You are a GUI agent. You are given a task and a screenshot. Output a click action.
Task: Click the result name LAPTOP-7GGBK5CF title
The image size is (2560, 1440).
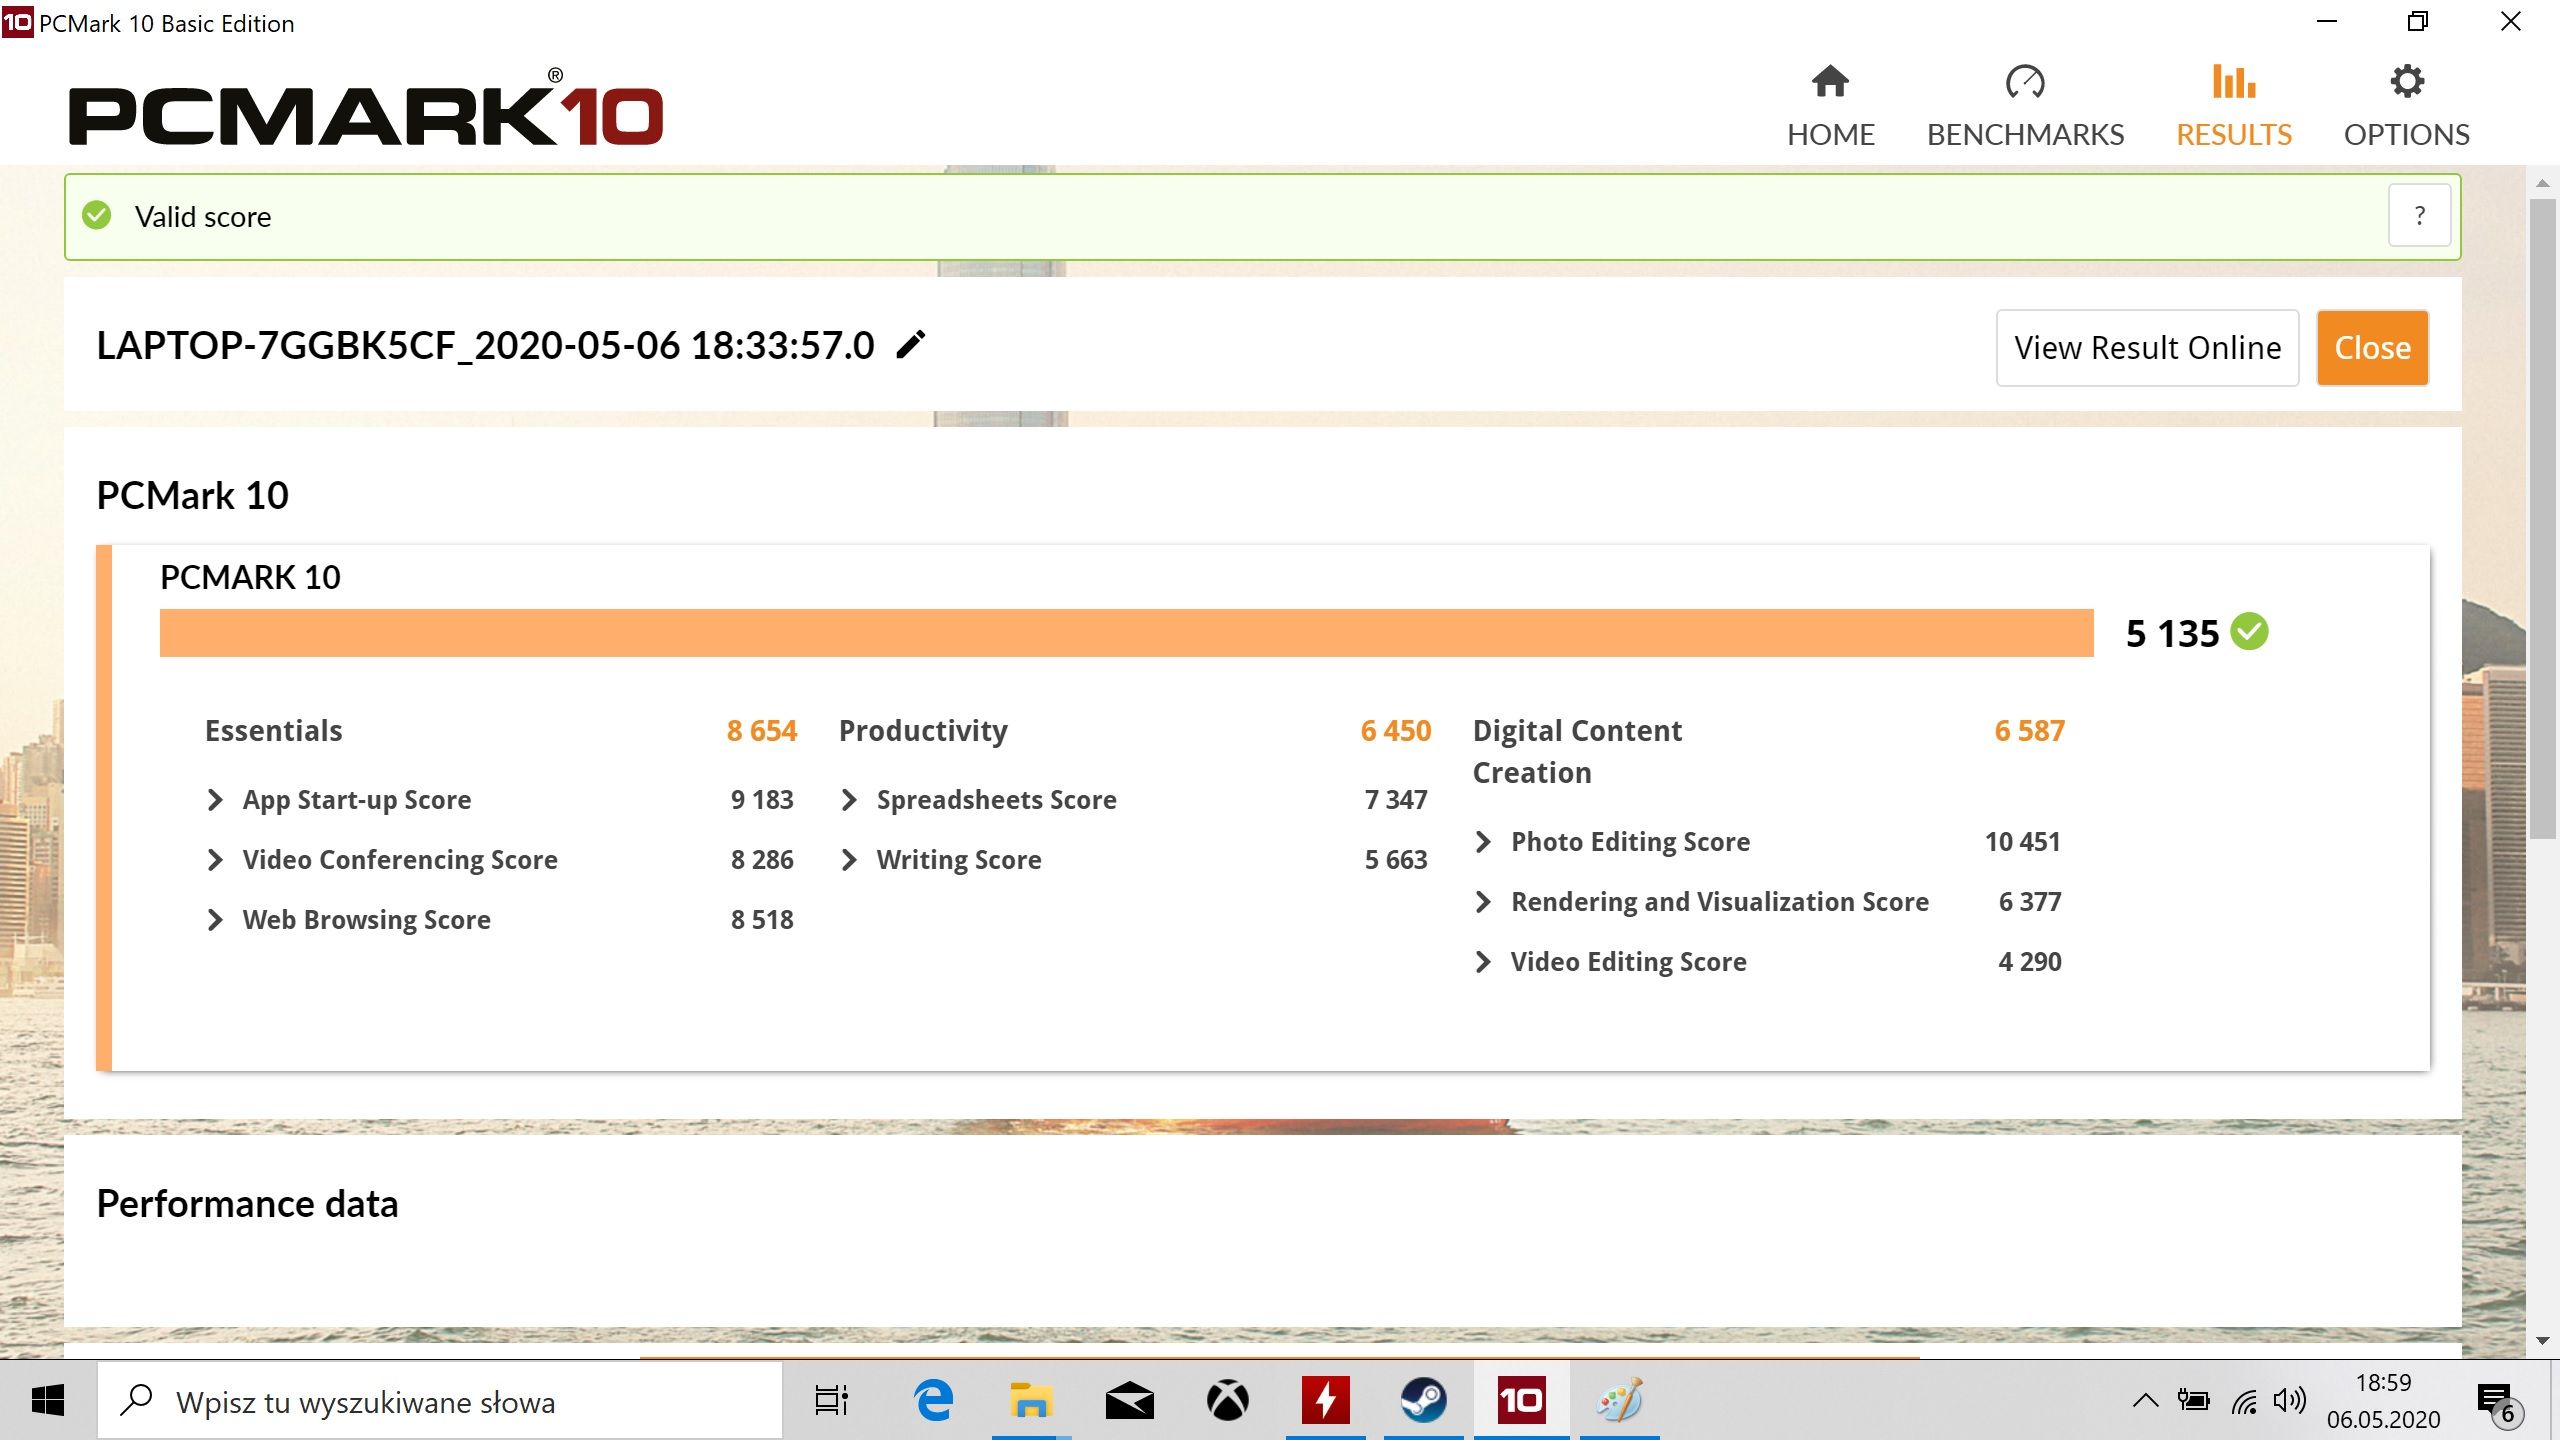(485, 345)
